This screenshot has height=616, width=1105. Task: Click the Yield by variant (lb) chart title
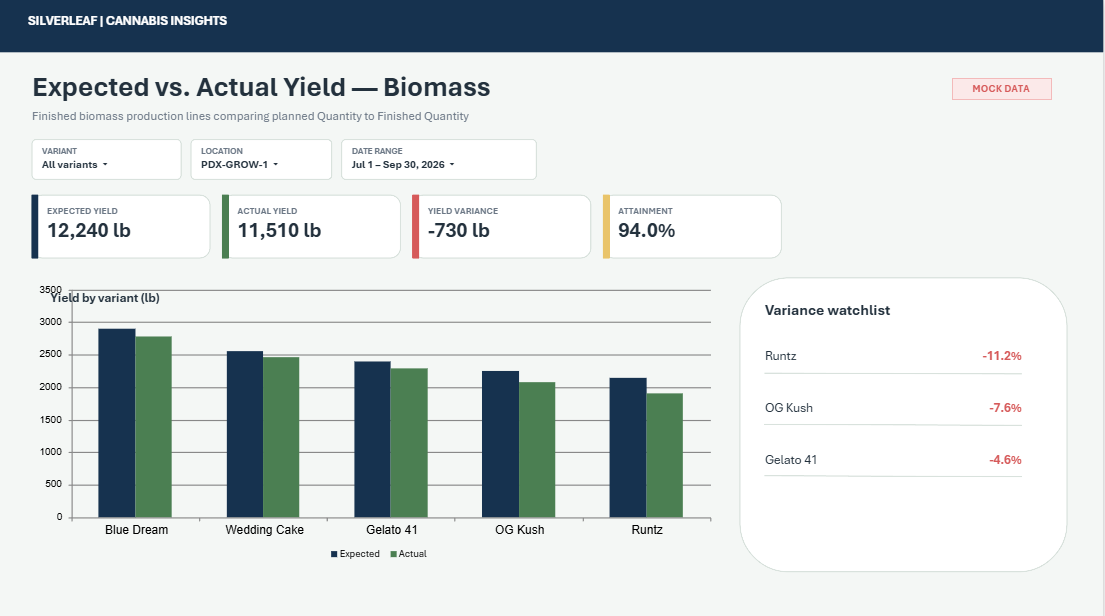pos(105,298)
